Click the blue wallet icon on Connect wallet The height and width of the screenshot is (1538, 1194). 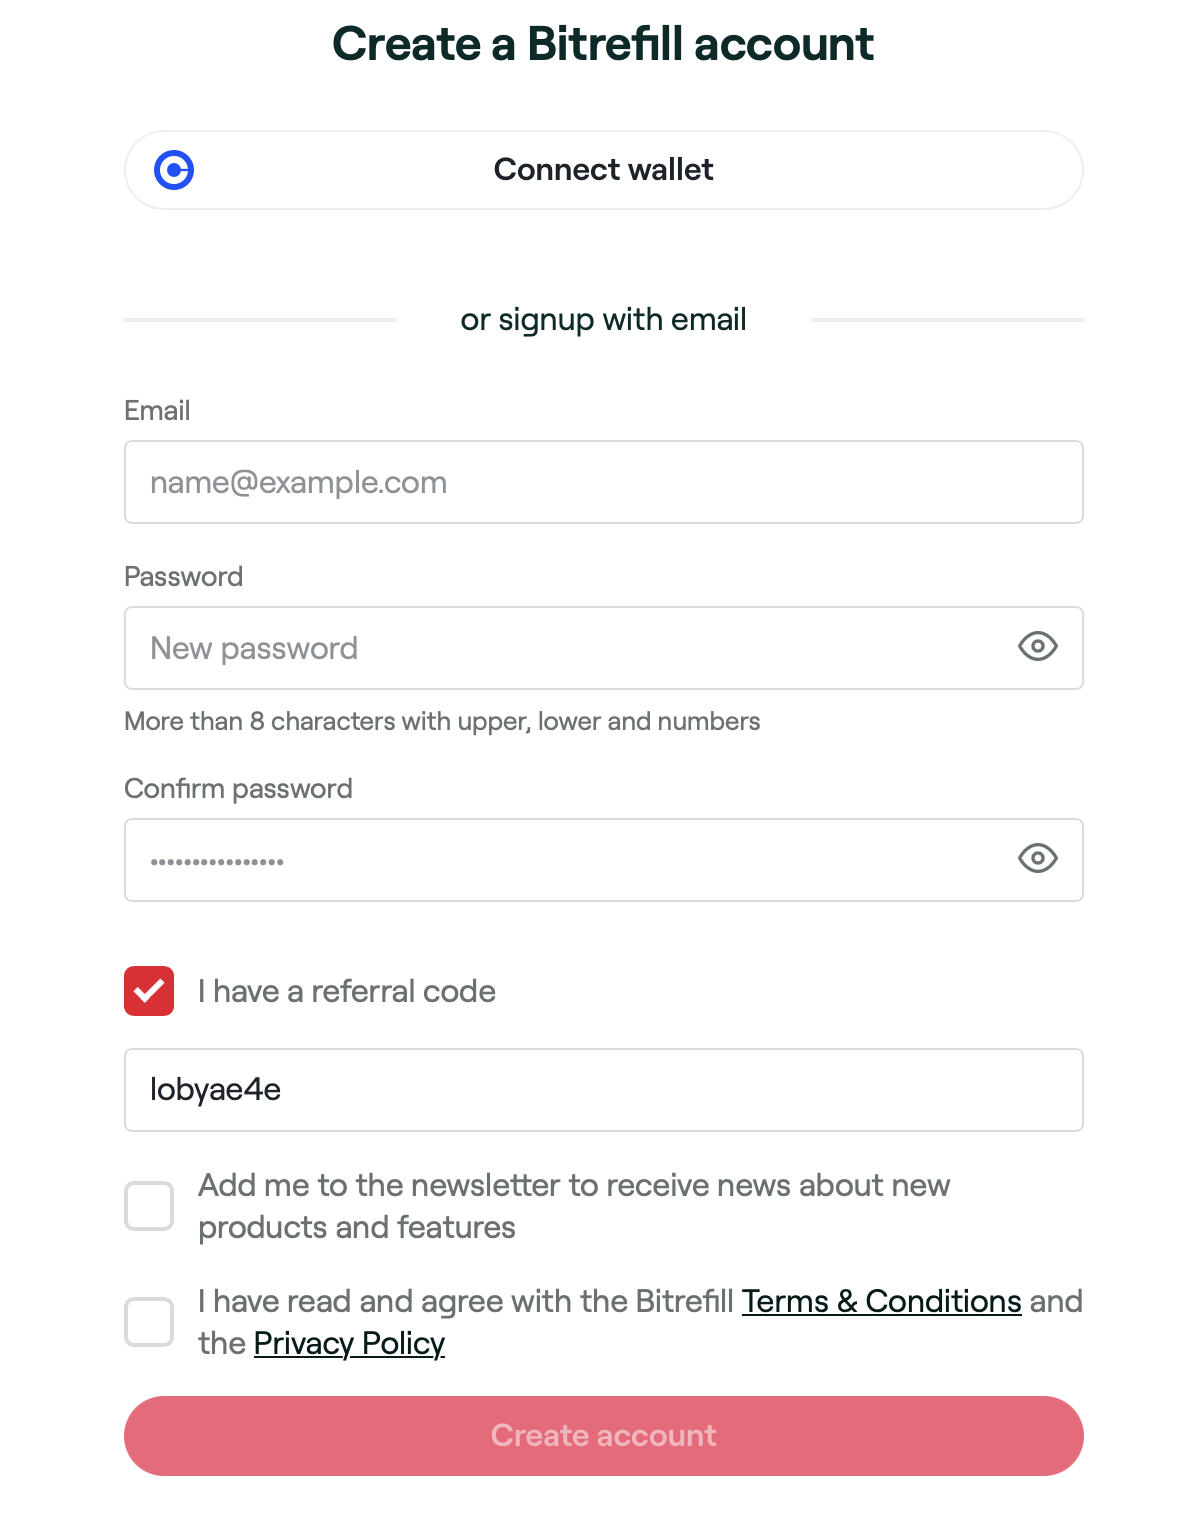click(x=175, y=170)
